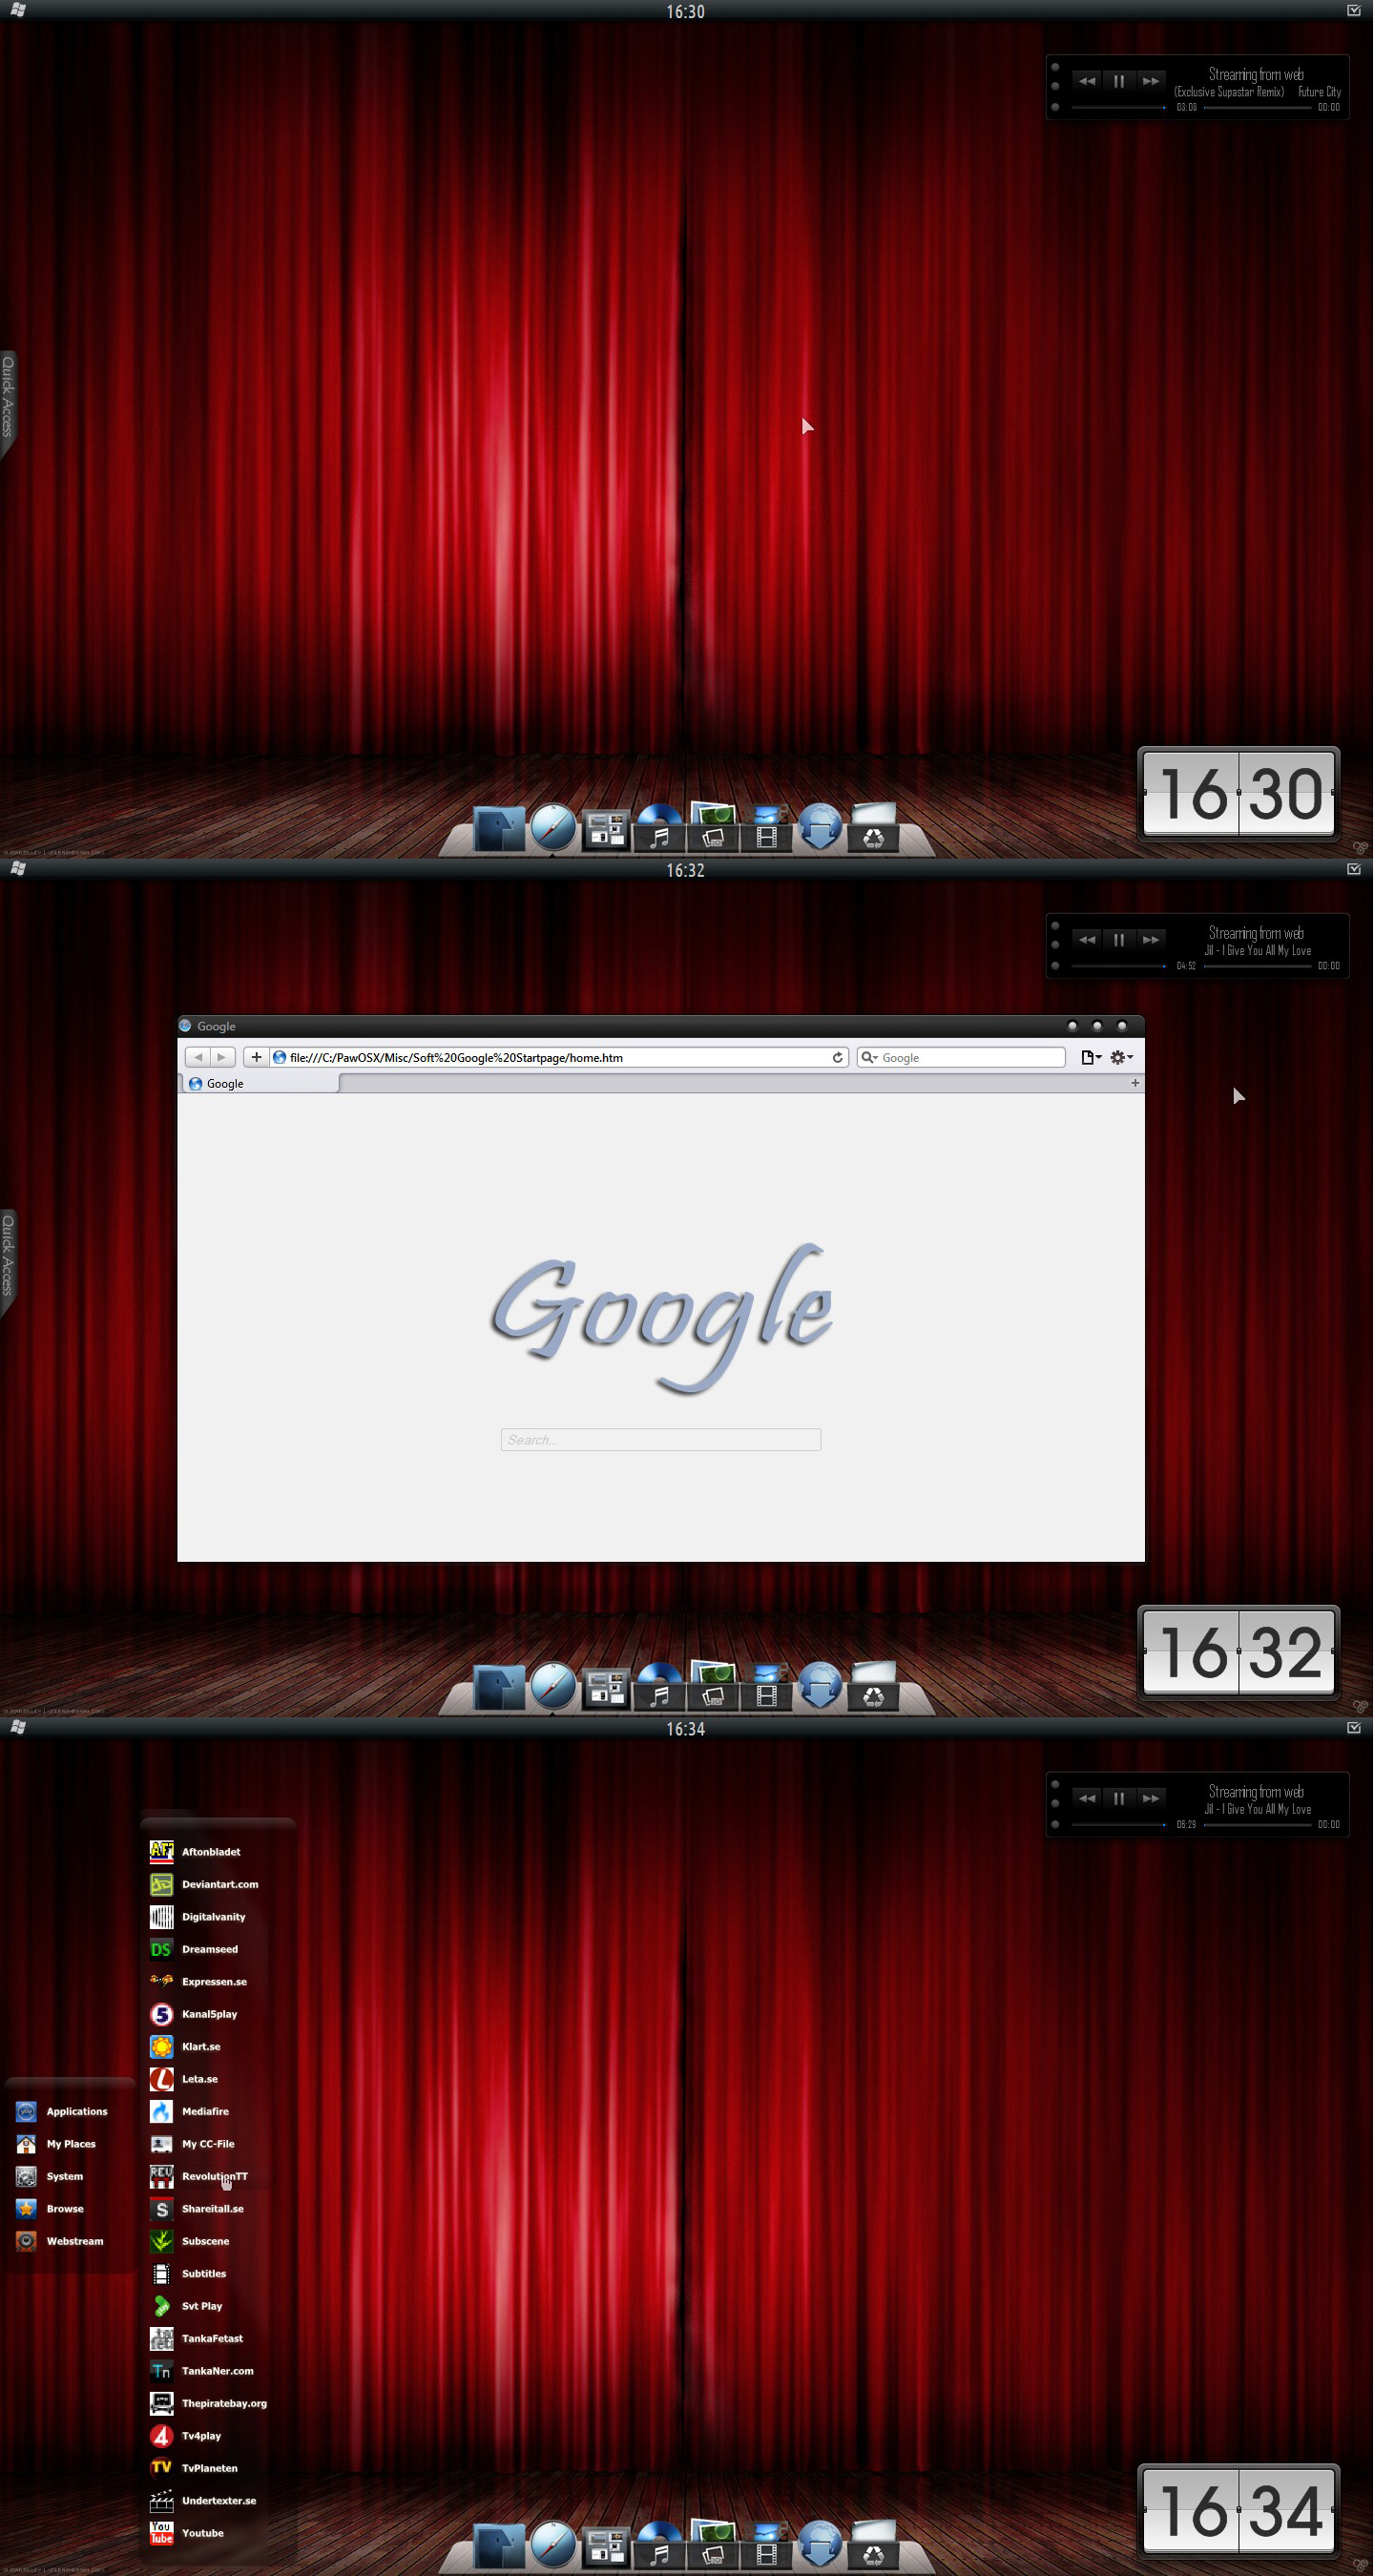Open Deviantart.com from the Browse list
Screen dimensions: 1374x2576
tap(205, 1884)
